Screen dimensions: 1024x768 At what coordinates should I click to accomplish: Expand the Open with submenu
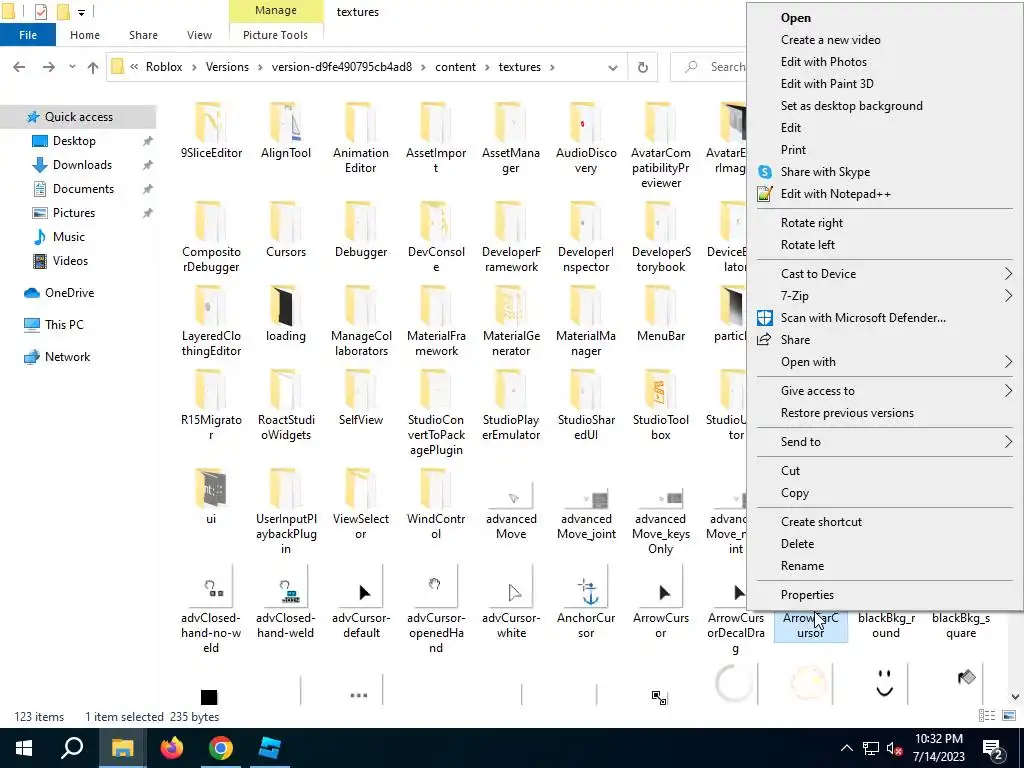884,362
